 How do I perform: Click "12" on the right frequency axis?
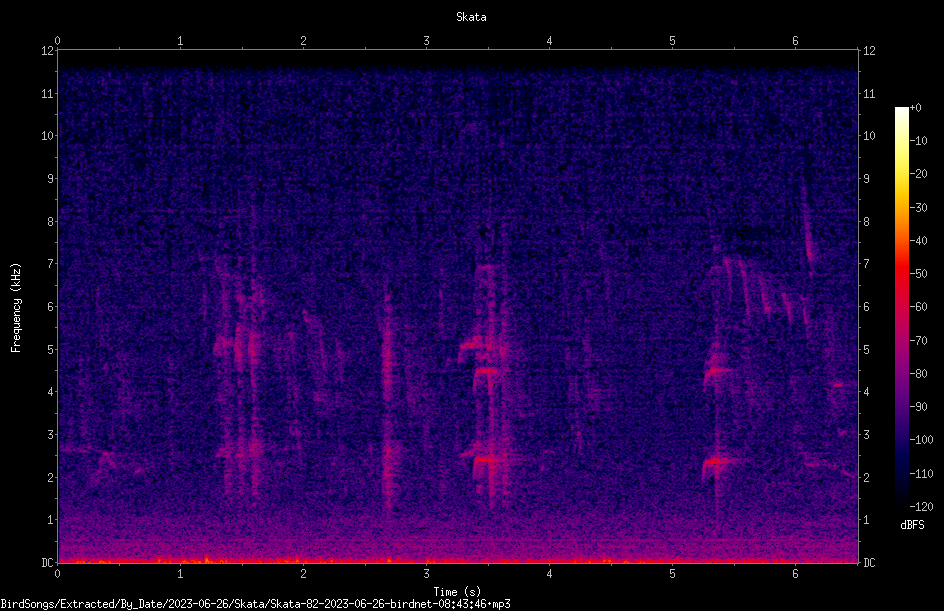[869, 51]
